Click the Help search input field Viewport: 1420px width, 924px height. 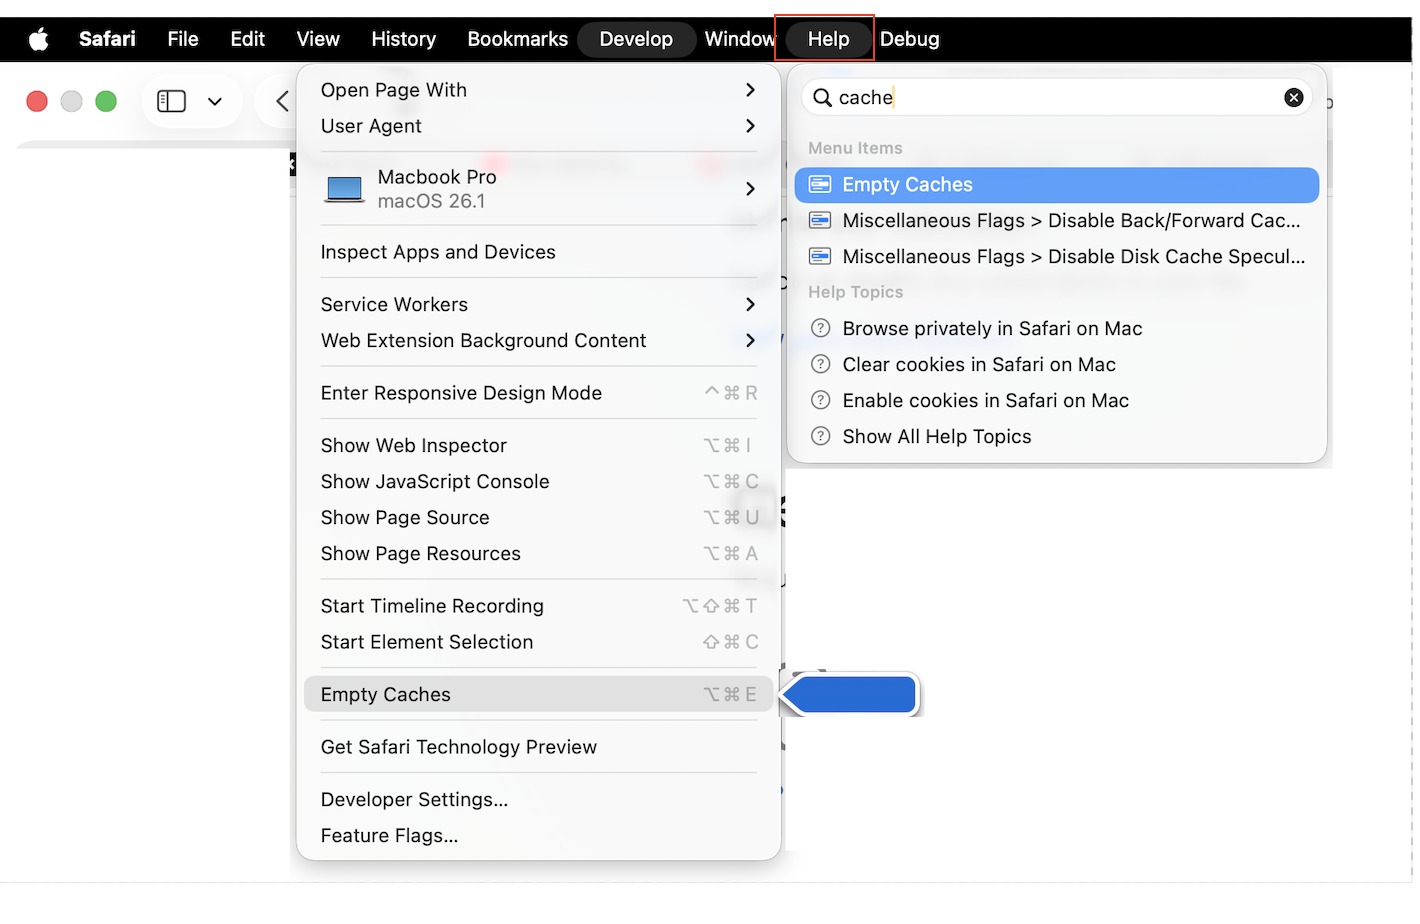coord(1056,97)
